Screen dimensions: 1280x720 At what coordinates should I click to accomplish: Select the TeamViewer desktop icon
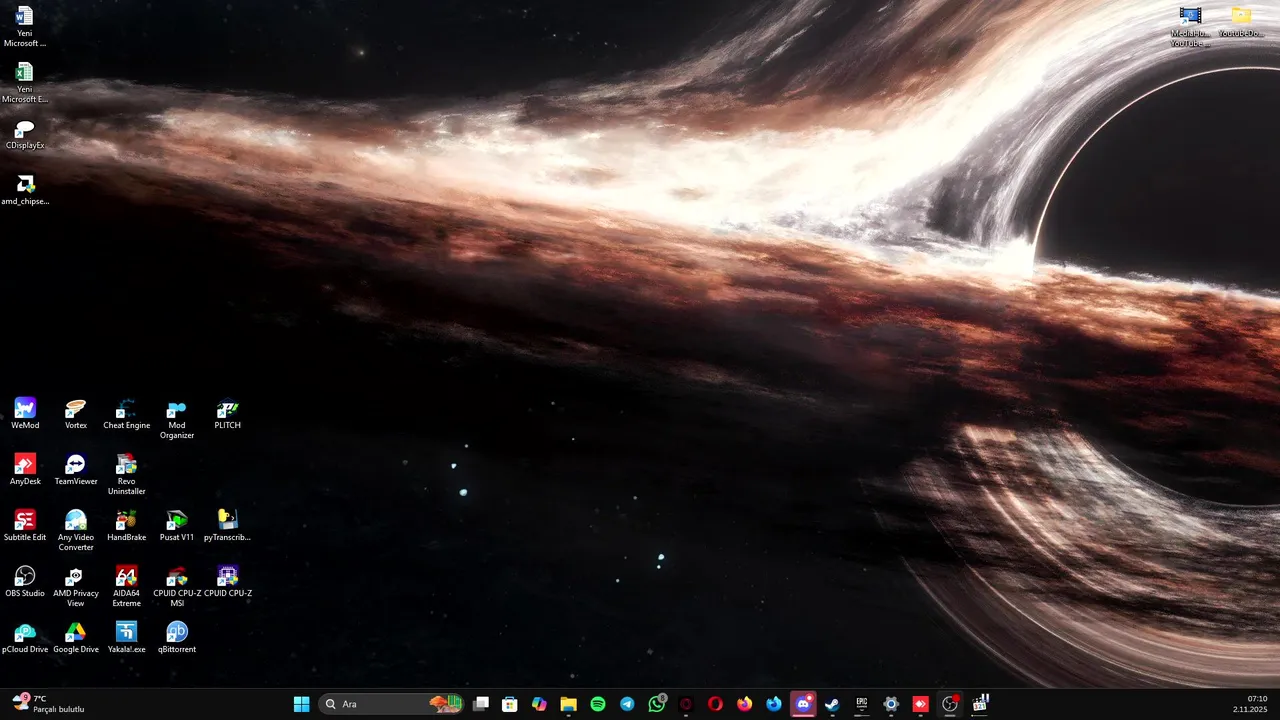(x=76, y=469)
